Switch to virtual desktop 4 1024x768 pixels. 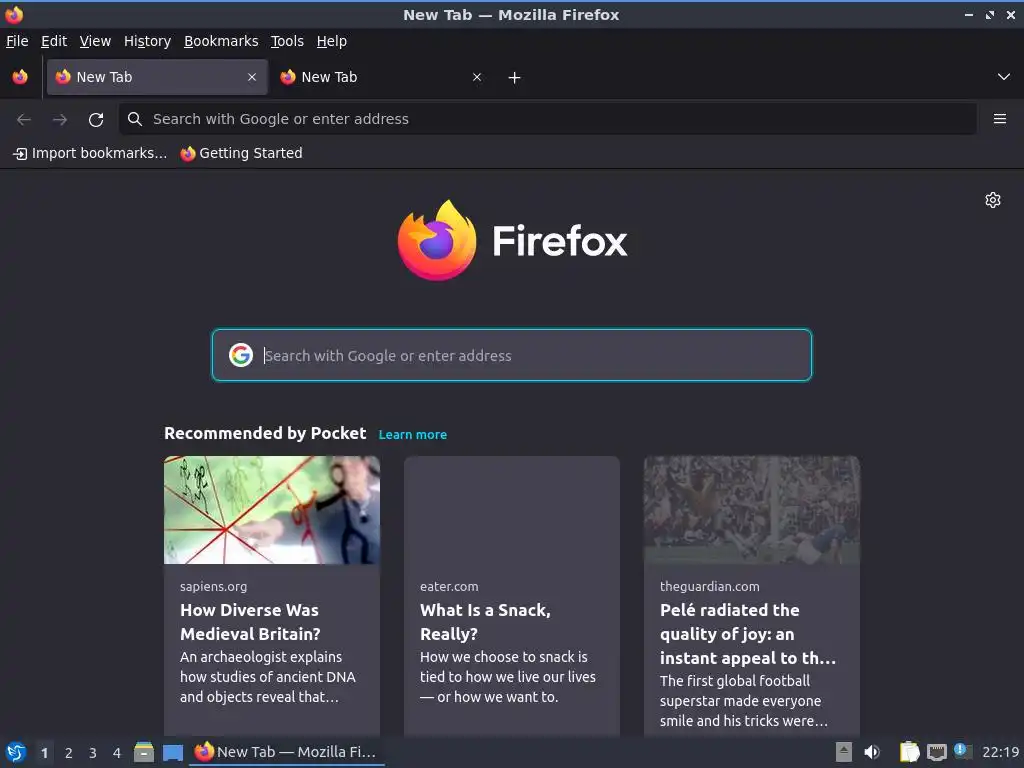[x=117, y=753]
